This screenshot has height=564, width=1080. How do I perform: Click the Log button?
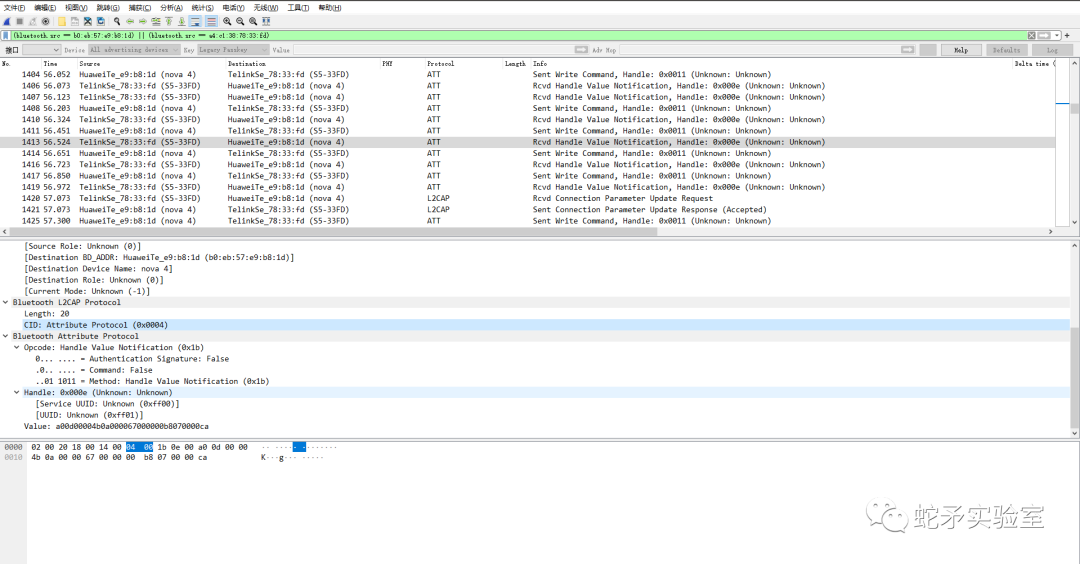click(x=1052, y=50)
